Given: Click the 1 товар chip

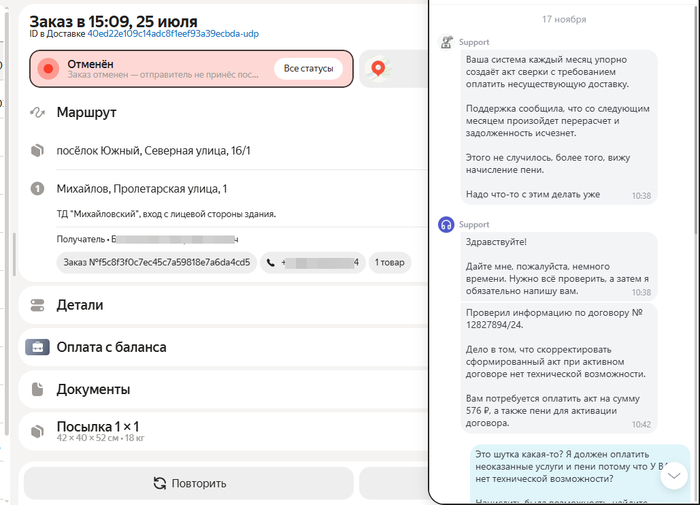Looking at the screenshot, I should [389, 263].
